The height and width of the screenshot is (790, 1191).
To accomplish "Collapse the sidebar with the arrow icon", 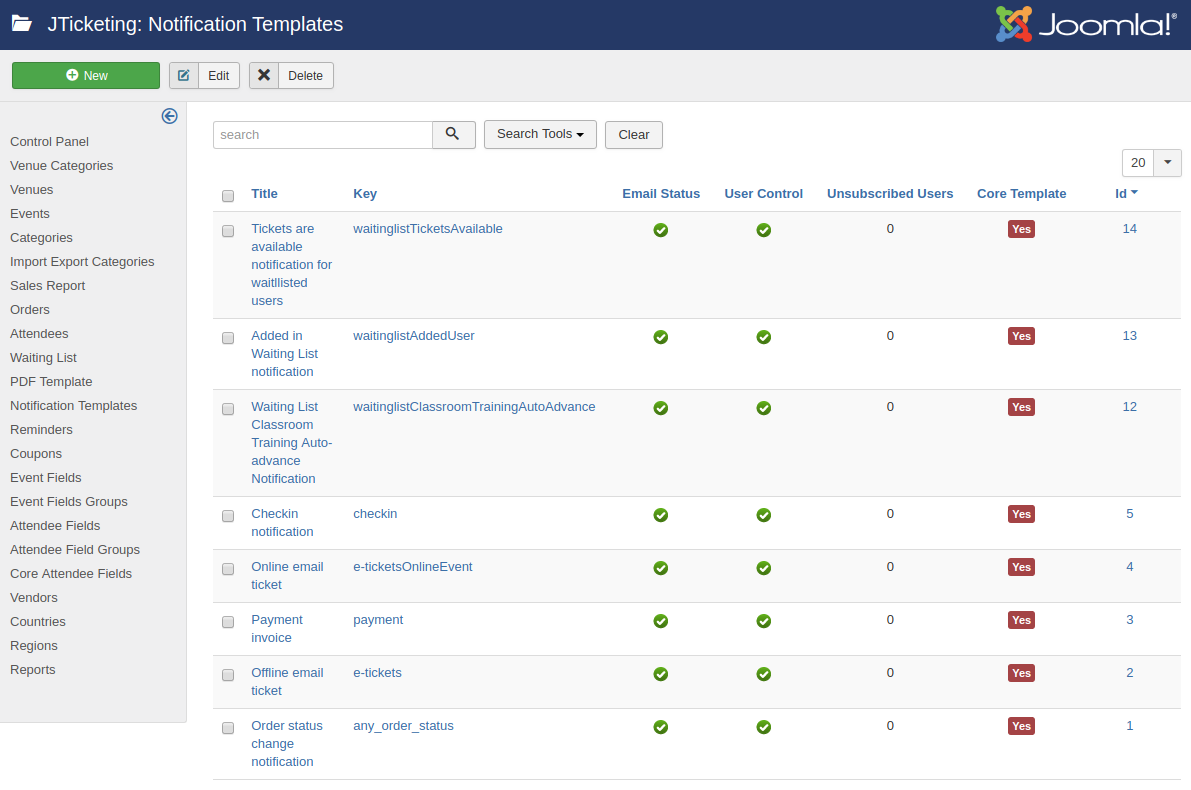I will (169, 116).
